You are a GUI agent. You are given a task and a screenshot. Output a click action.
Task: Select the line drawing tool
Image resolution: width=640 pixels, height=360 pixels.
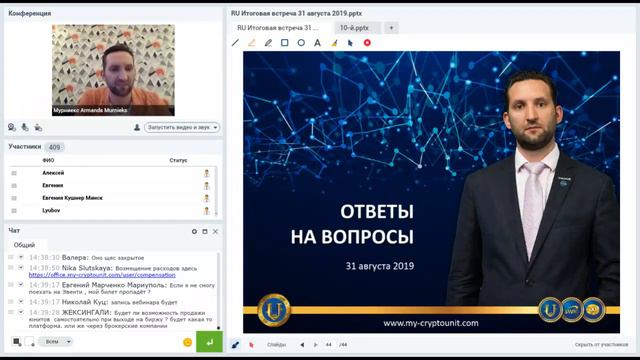coord(236,42)
